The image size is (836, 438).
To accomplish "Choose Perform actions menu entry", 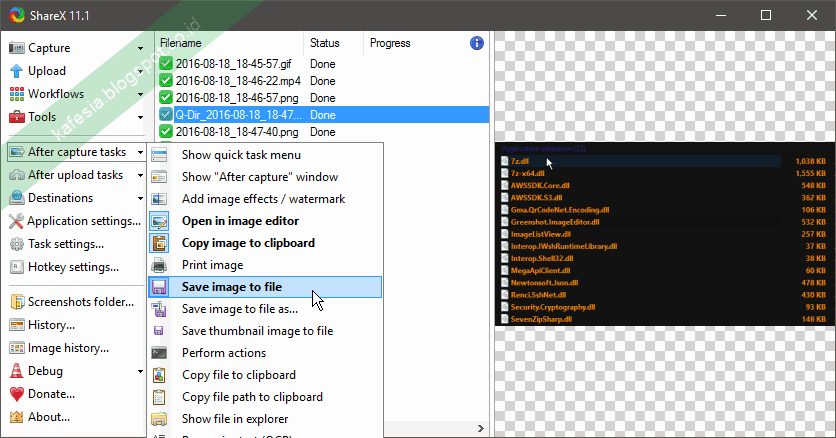I will (x=265, y=353).
